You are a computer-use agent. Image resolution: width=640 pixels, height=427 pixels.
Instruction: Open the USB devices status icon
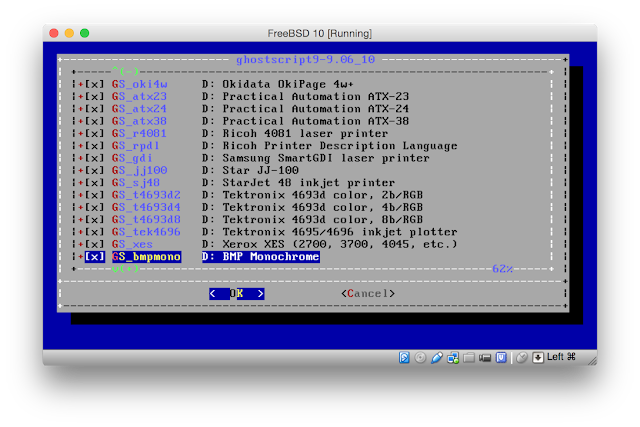coord(436,358)
